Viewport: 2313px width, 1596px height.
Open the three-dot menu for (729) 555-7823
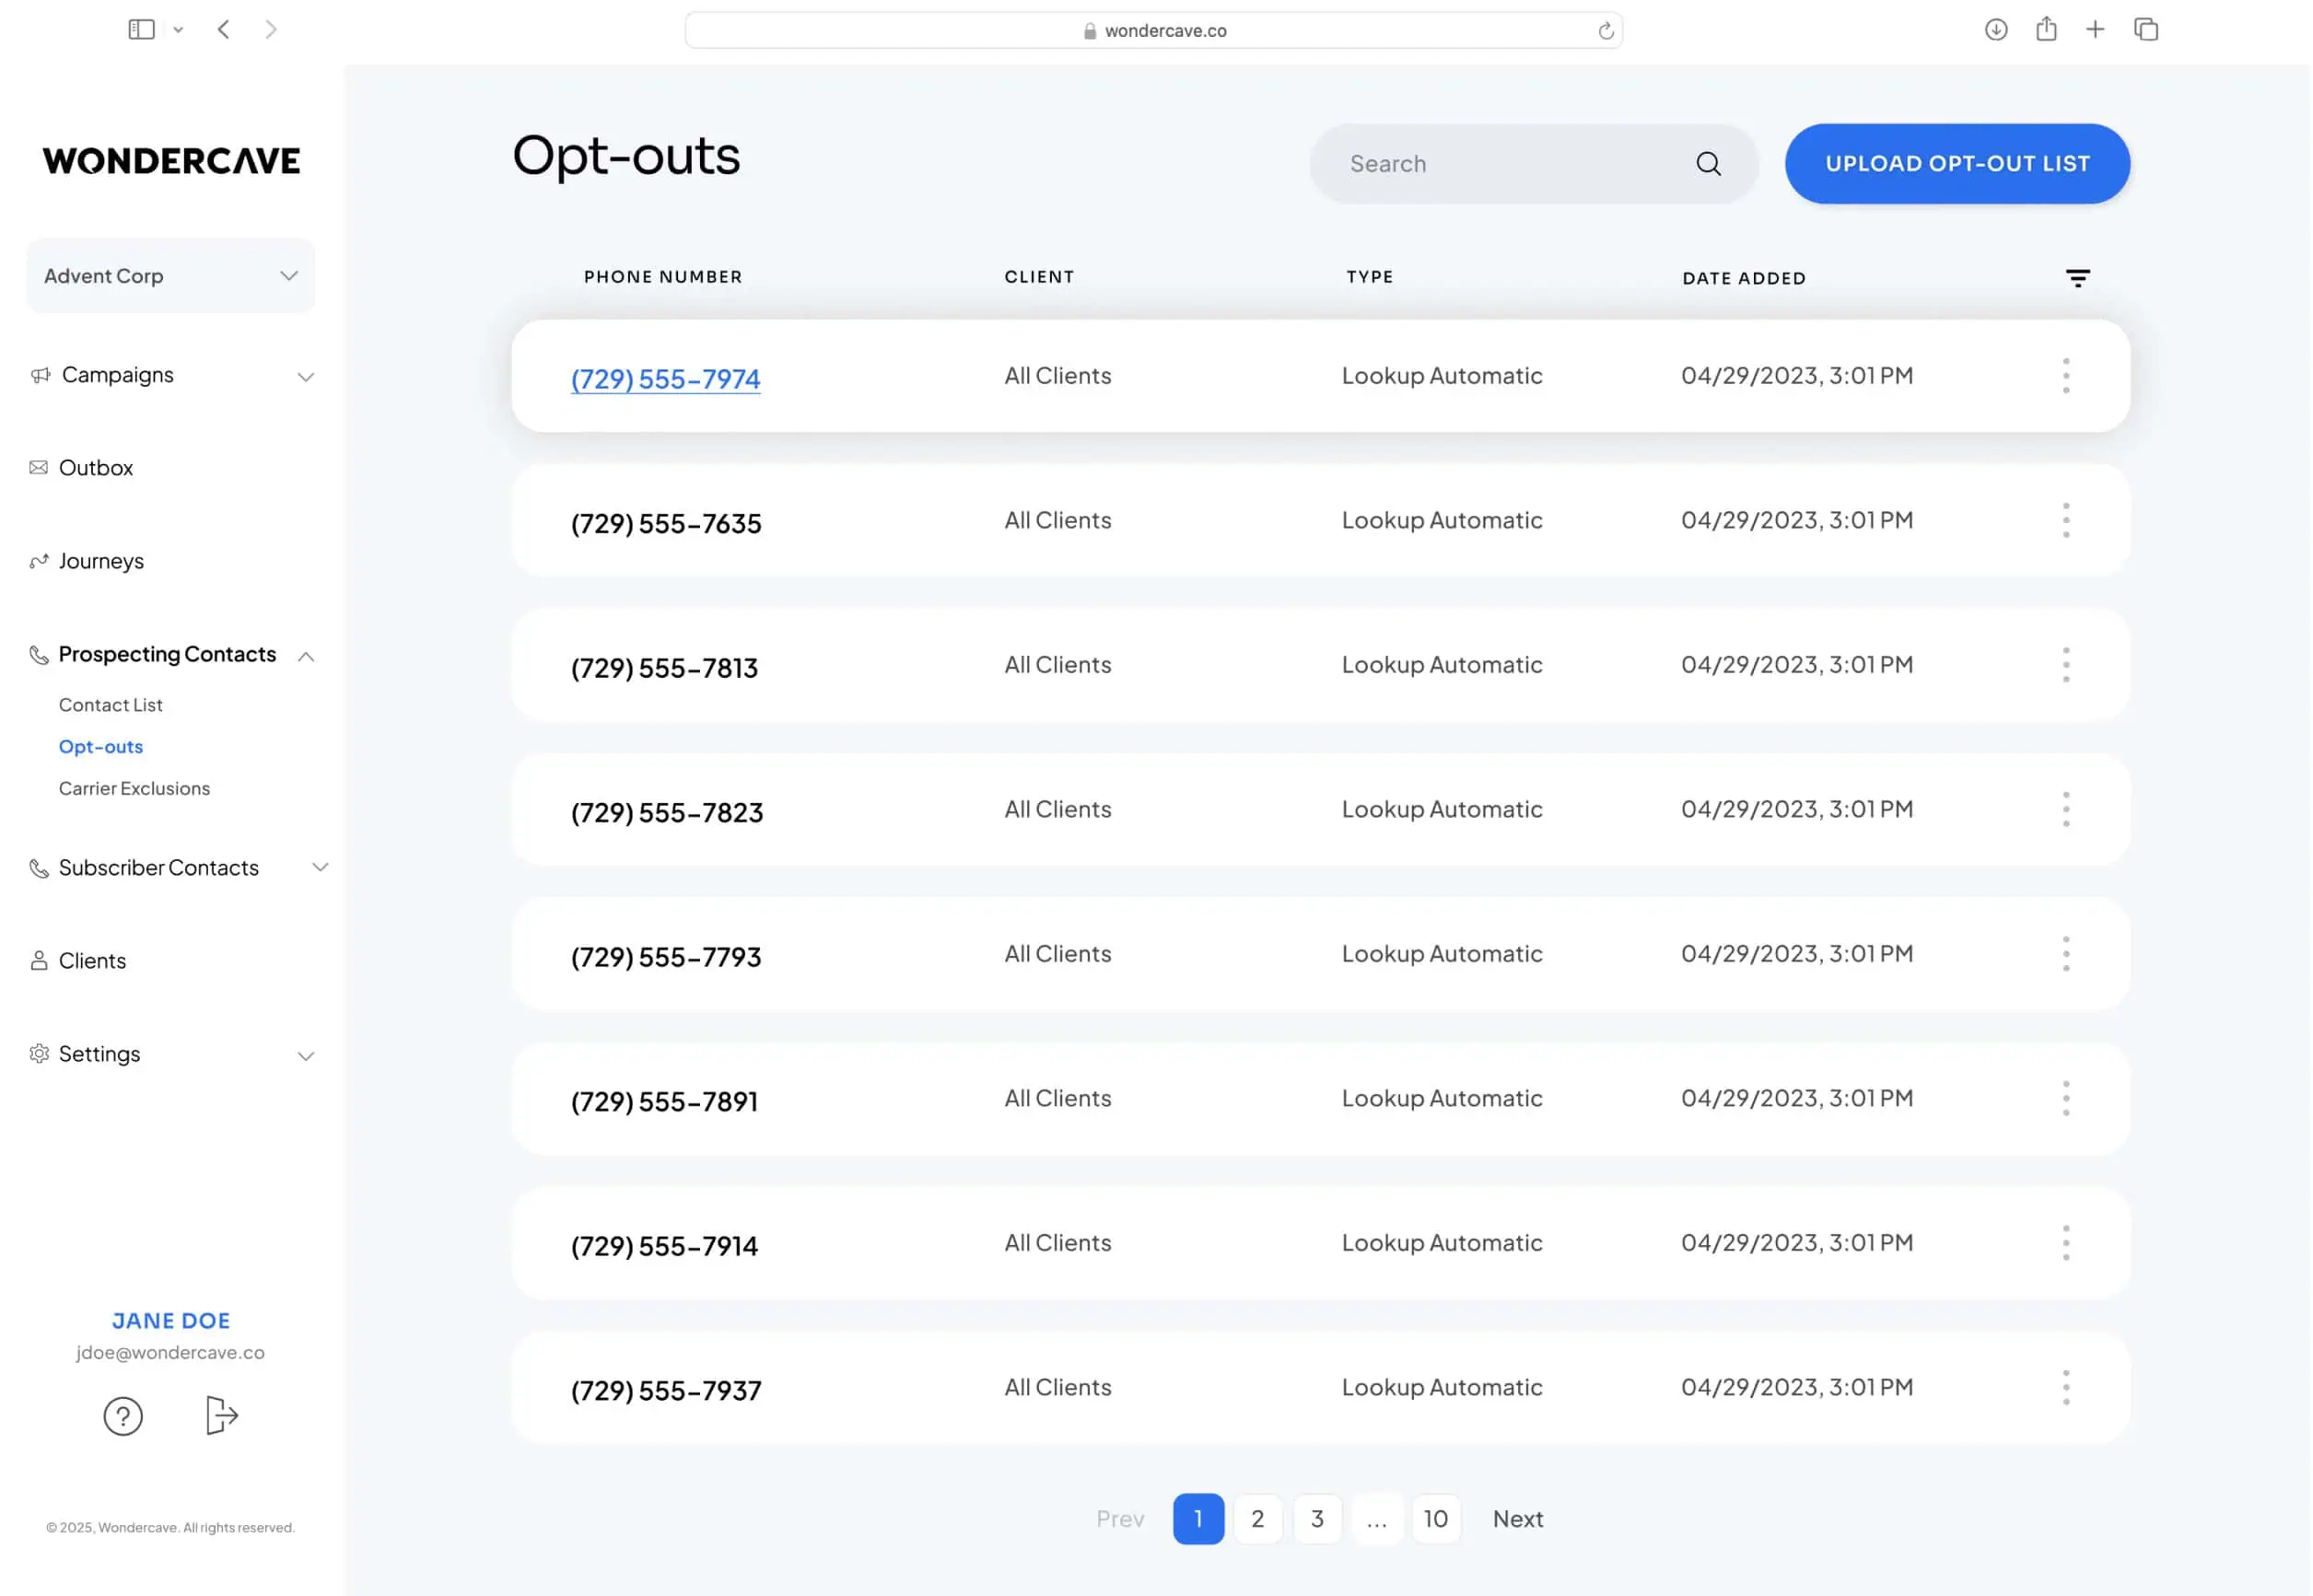pyautogui.click(x=2065, y=810)
